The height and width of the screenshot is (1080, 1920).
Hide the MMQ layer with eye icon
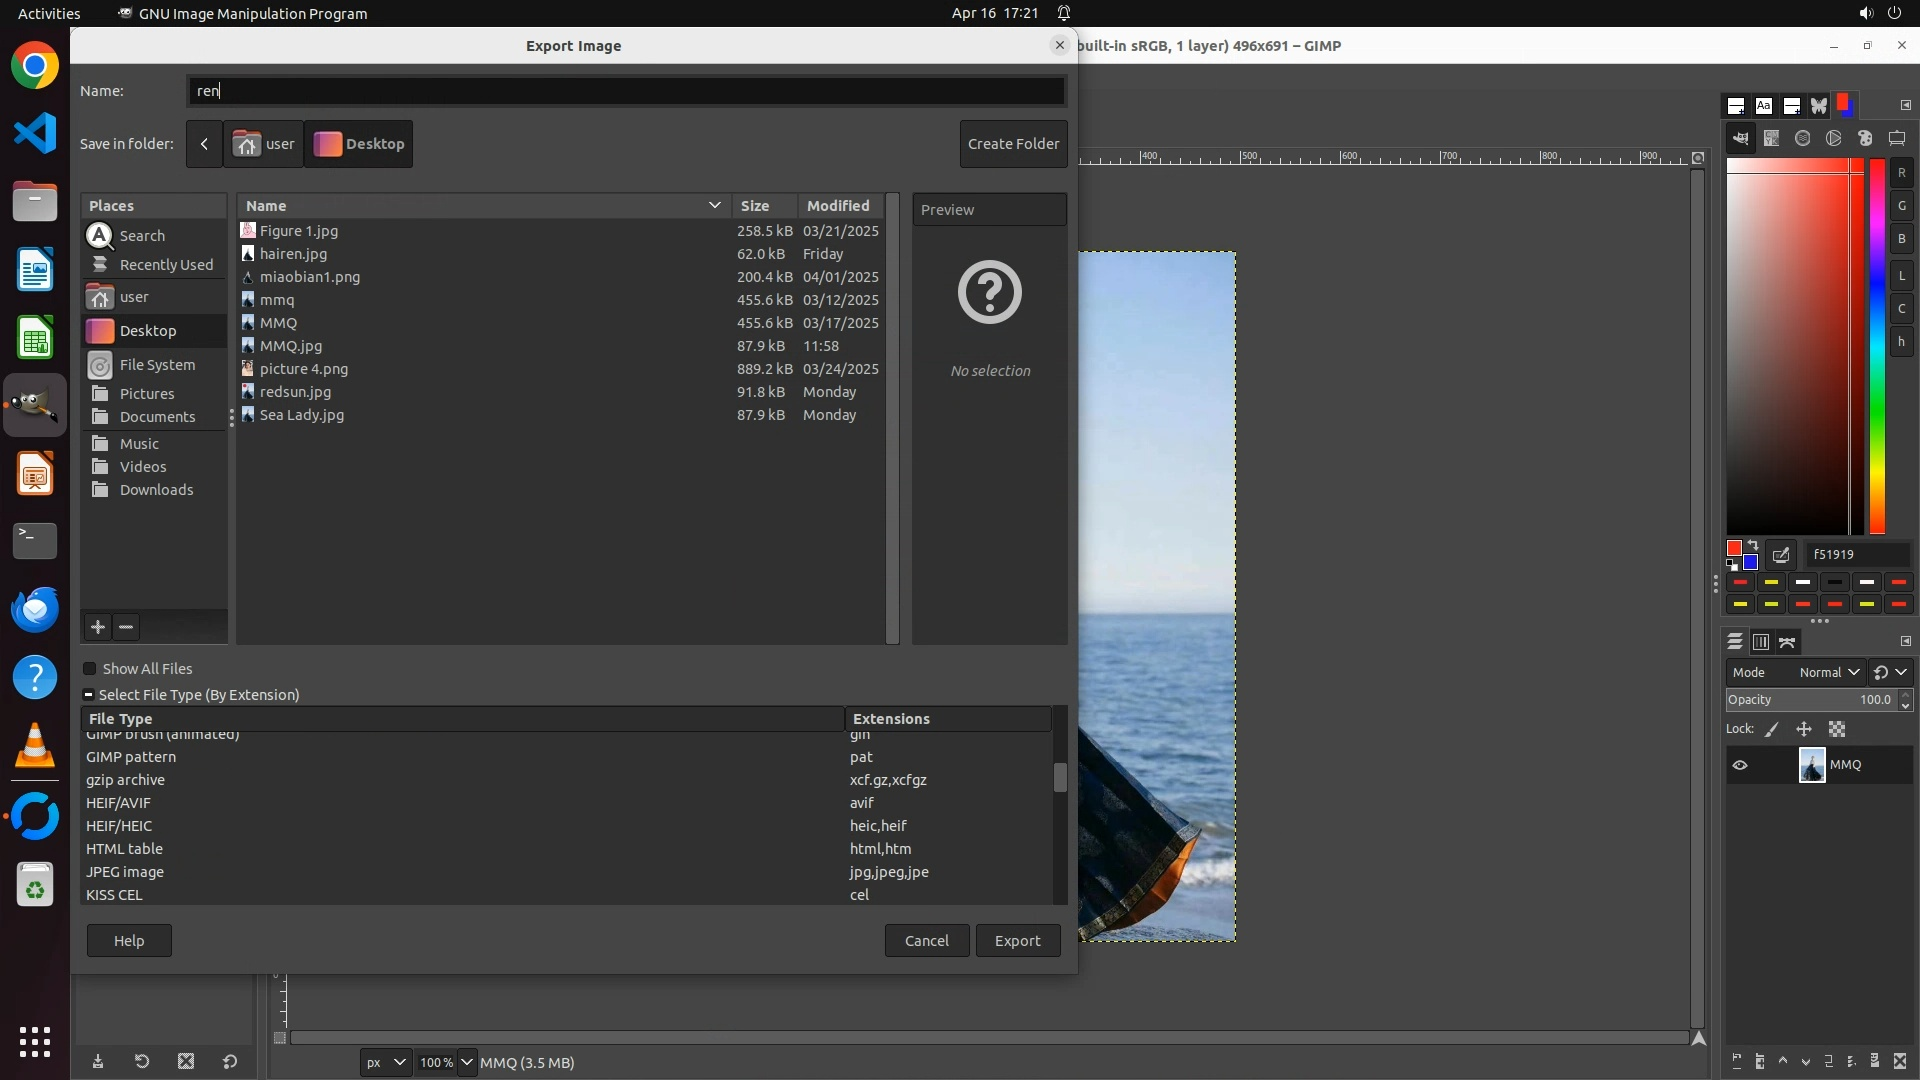point(1740,765)
